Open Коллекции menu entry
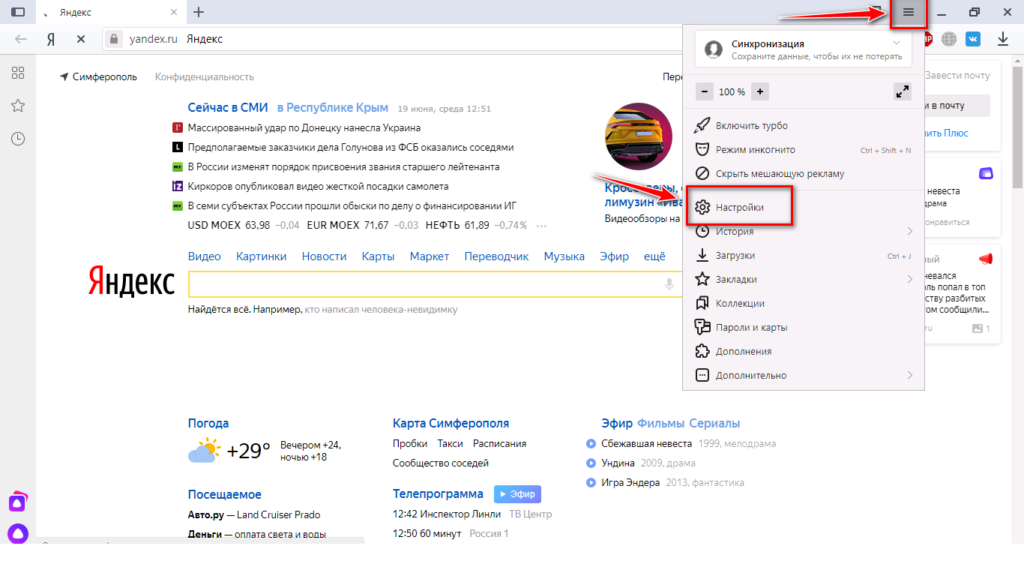The height and width of the screenshot is (576, 1024). tap(803, 304)
